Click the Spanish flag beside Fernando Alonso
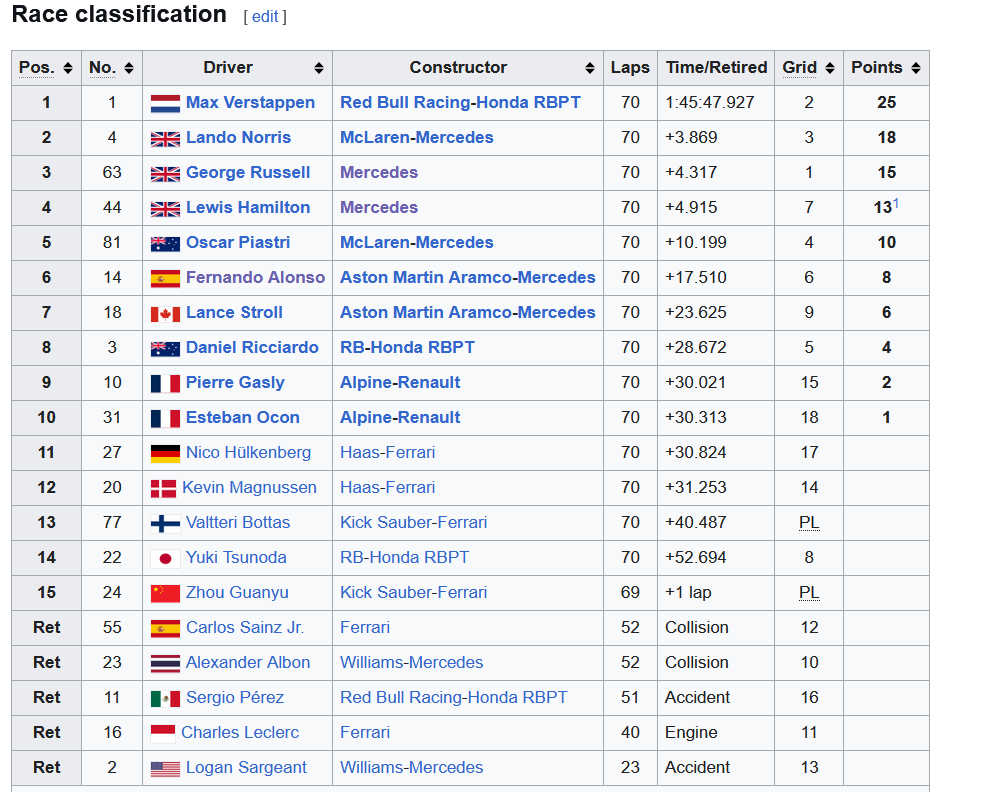 pos(165,279)
